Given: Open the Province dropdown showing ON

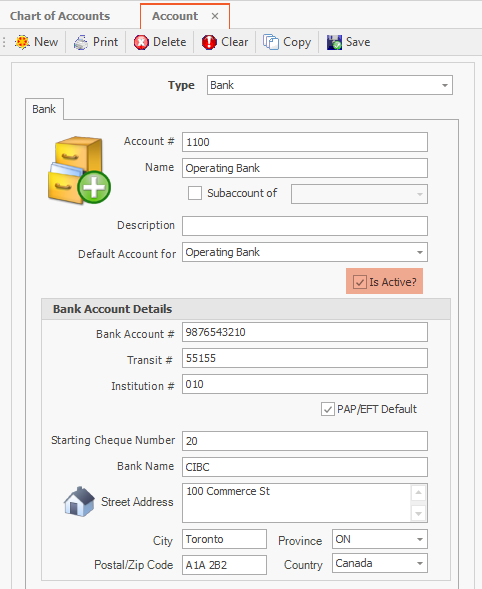Looking at the screenshot, I should (379, 539).
